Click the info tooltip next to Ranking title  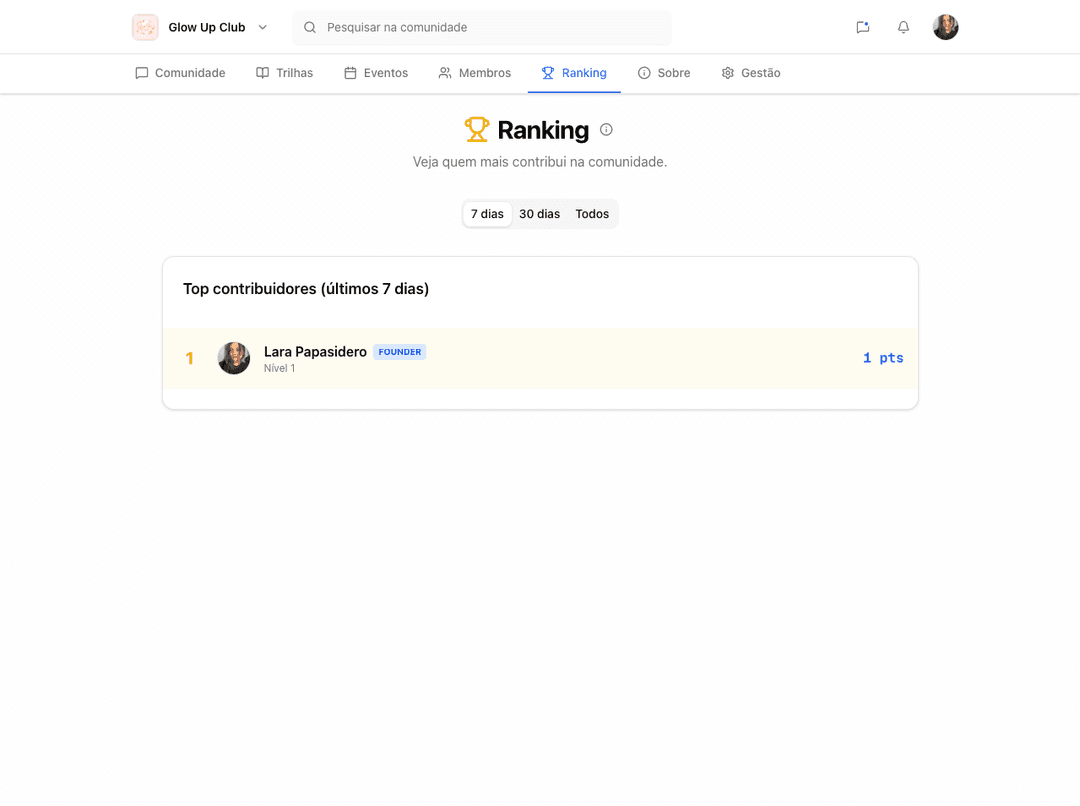pos(606,129)
